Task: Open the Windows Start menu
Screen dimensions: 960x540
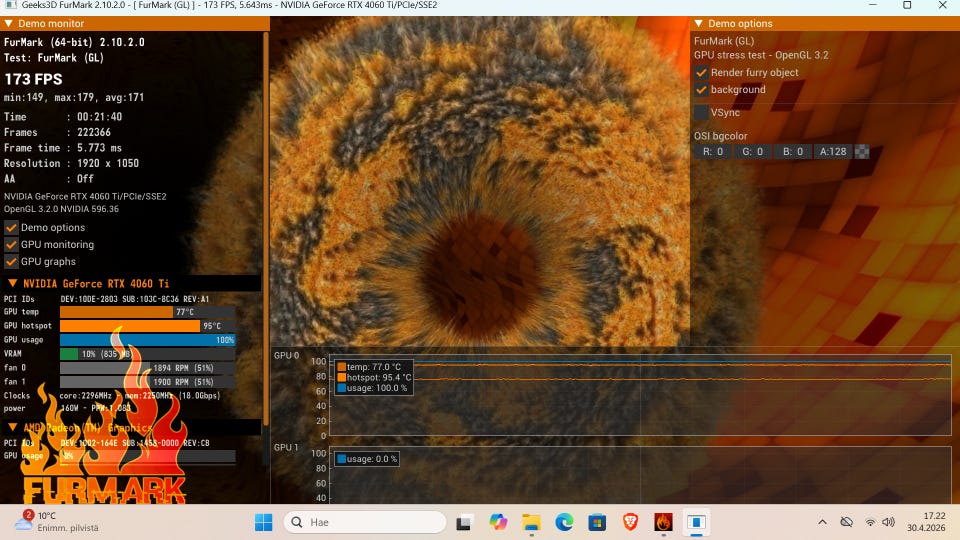Action: [x=264, y=522]
